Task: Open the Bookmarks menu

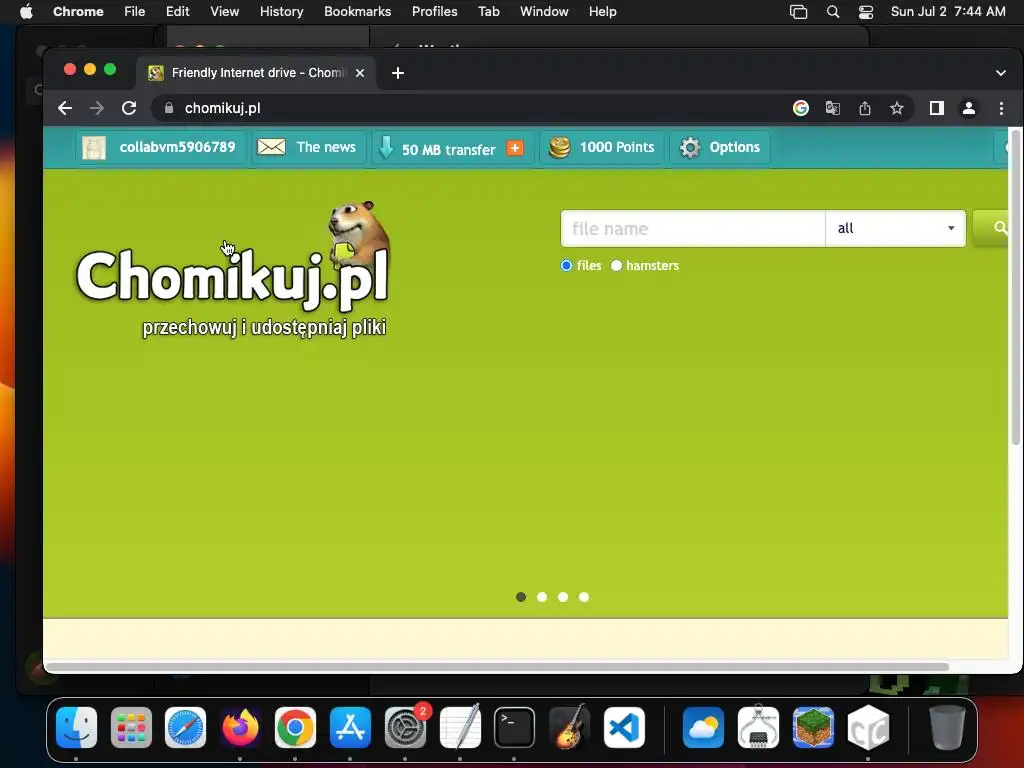Action: (x=357, y=12)
